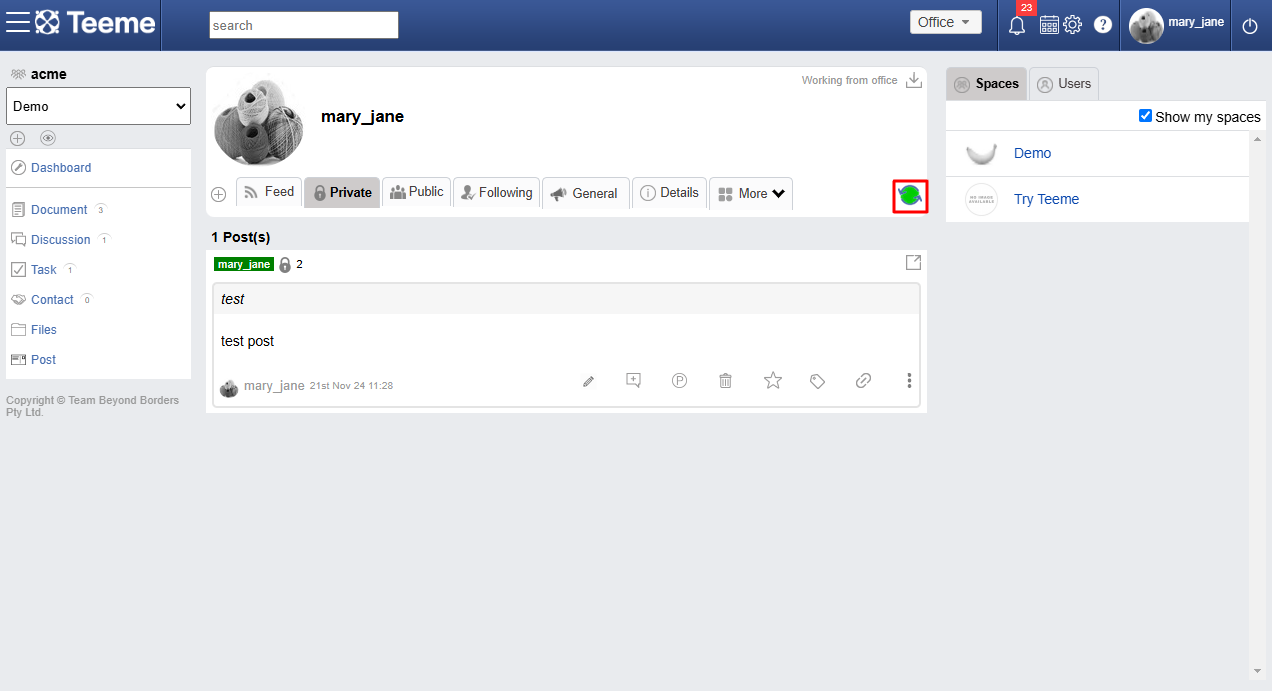This screenshot has height=691, width=1272.
Task: Open Post section in sidebar
Action: coord(43,360)
